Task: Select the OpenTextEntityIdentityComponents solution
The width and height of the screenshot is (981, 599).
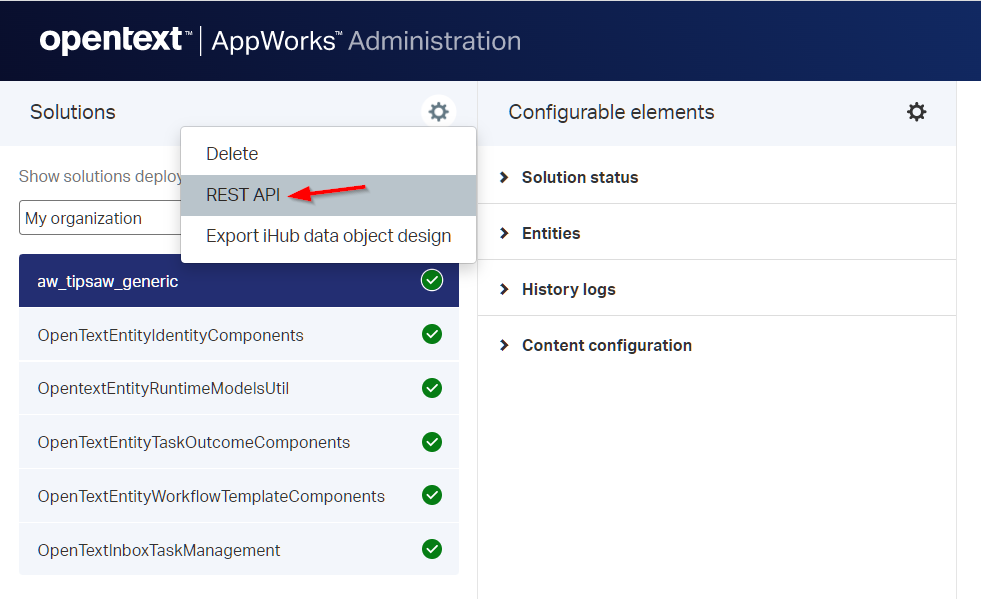Action: 238,335
